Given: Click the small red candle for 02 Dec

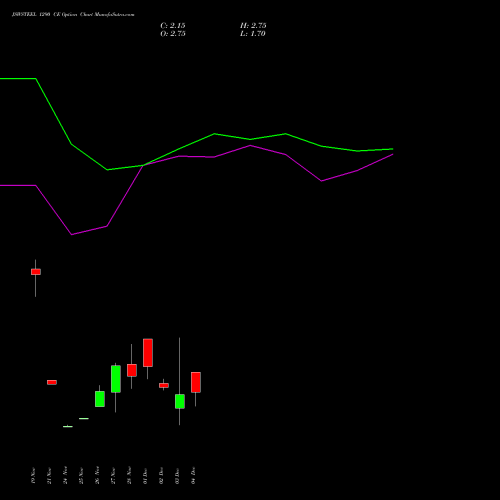Looking at the screenshot, I should tap(164, 385).
